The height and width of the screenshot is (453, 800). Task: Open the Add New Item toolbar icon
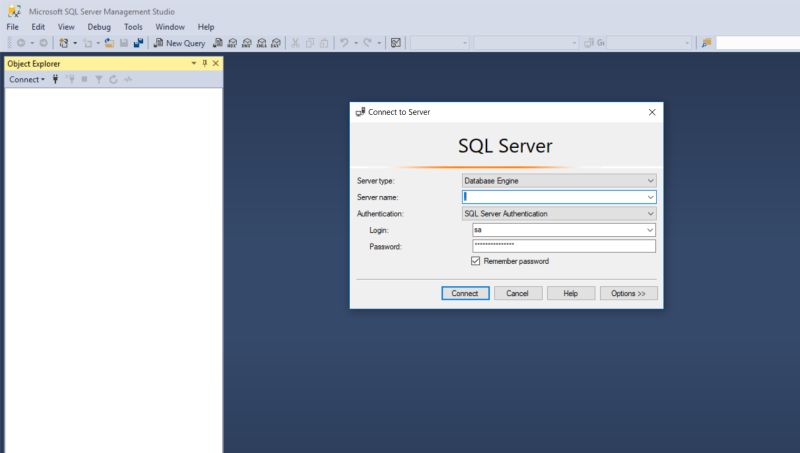[x=88, y=43]
